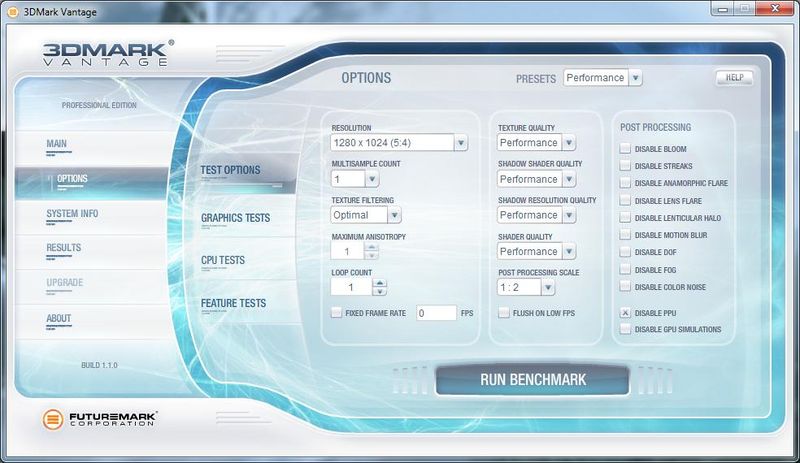800x463 pixels.
Task: Open the Texture Filtering dropdown
Action: click(x=394, y=215)
